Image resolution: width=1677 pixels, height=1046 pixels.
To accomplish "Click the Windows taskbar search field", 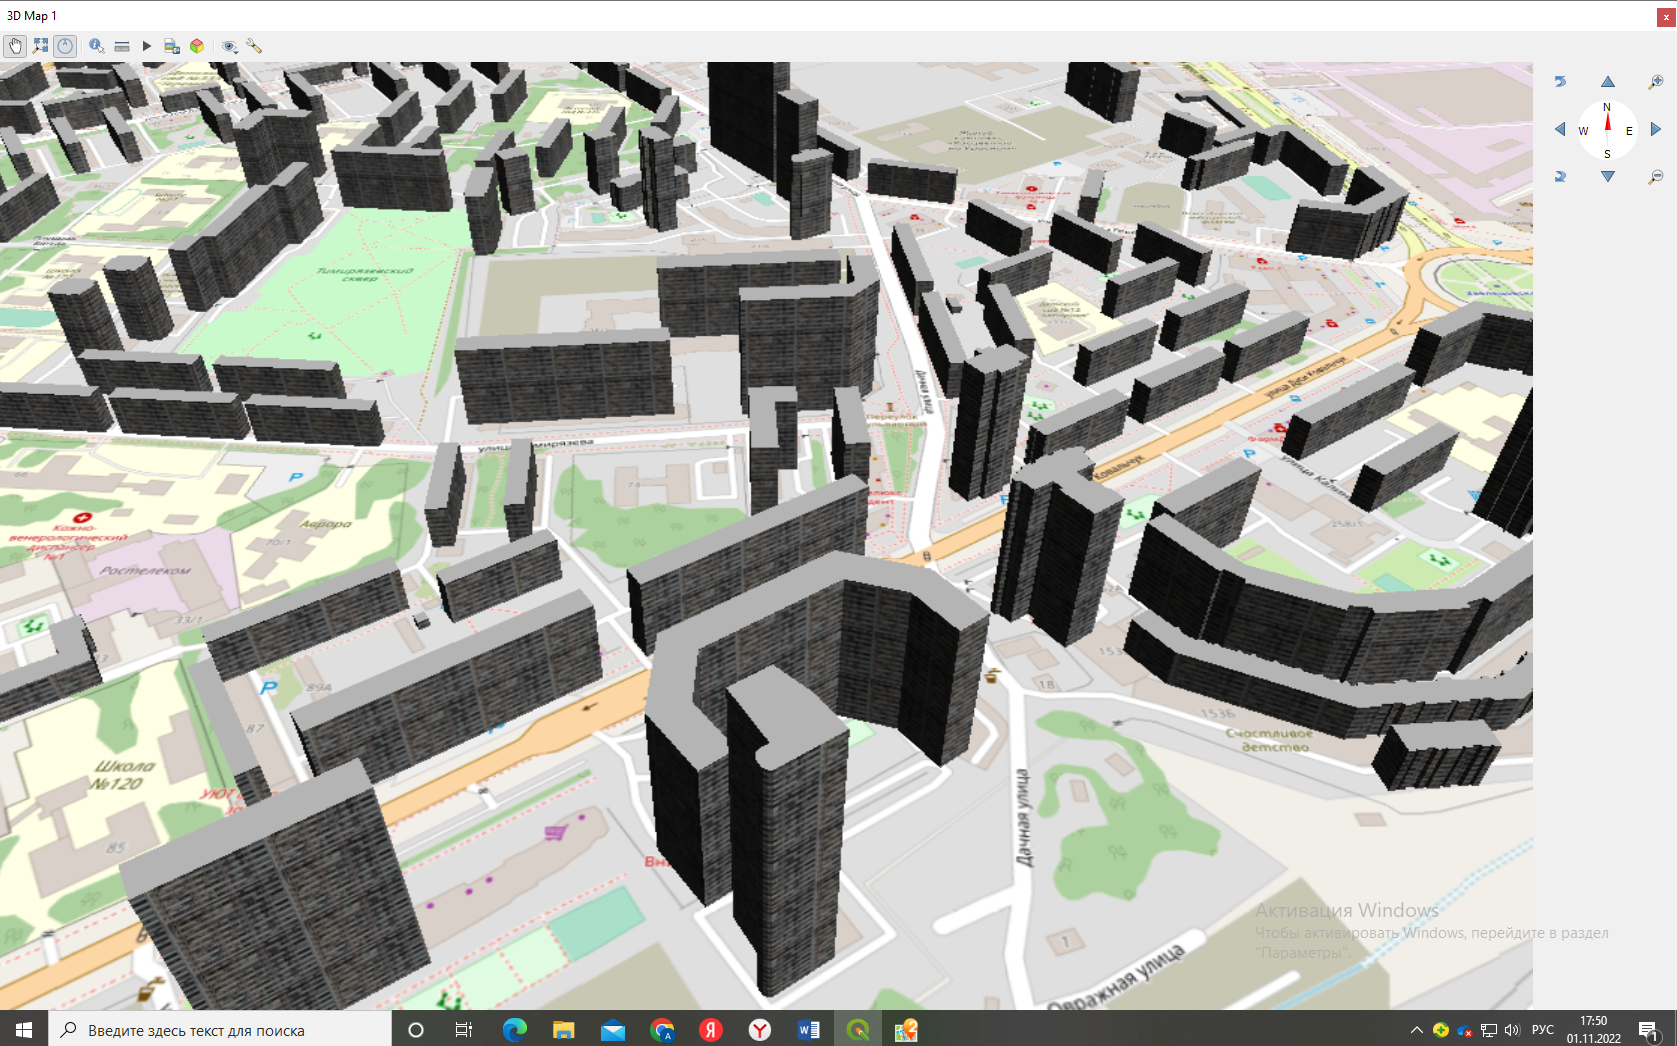I will [x=220, y=1030].
